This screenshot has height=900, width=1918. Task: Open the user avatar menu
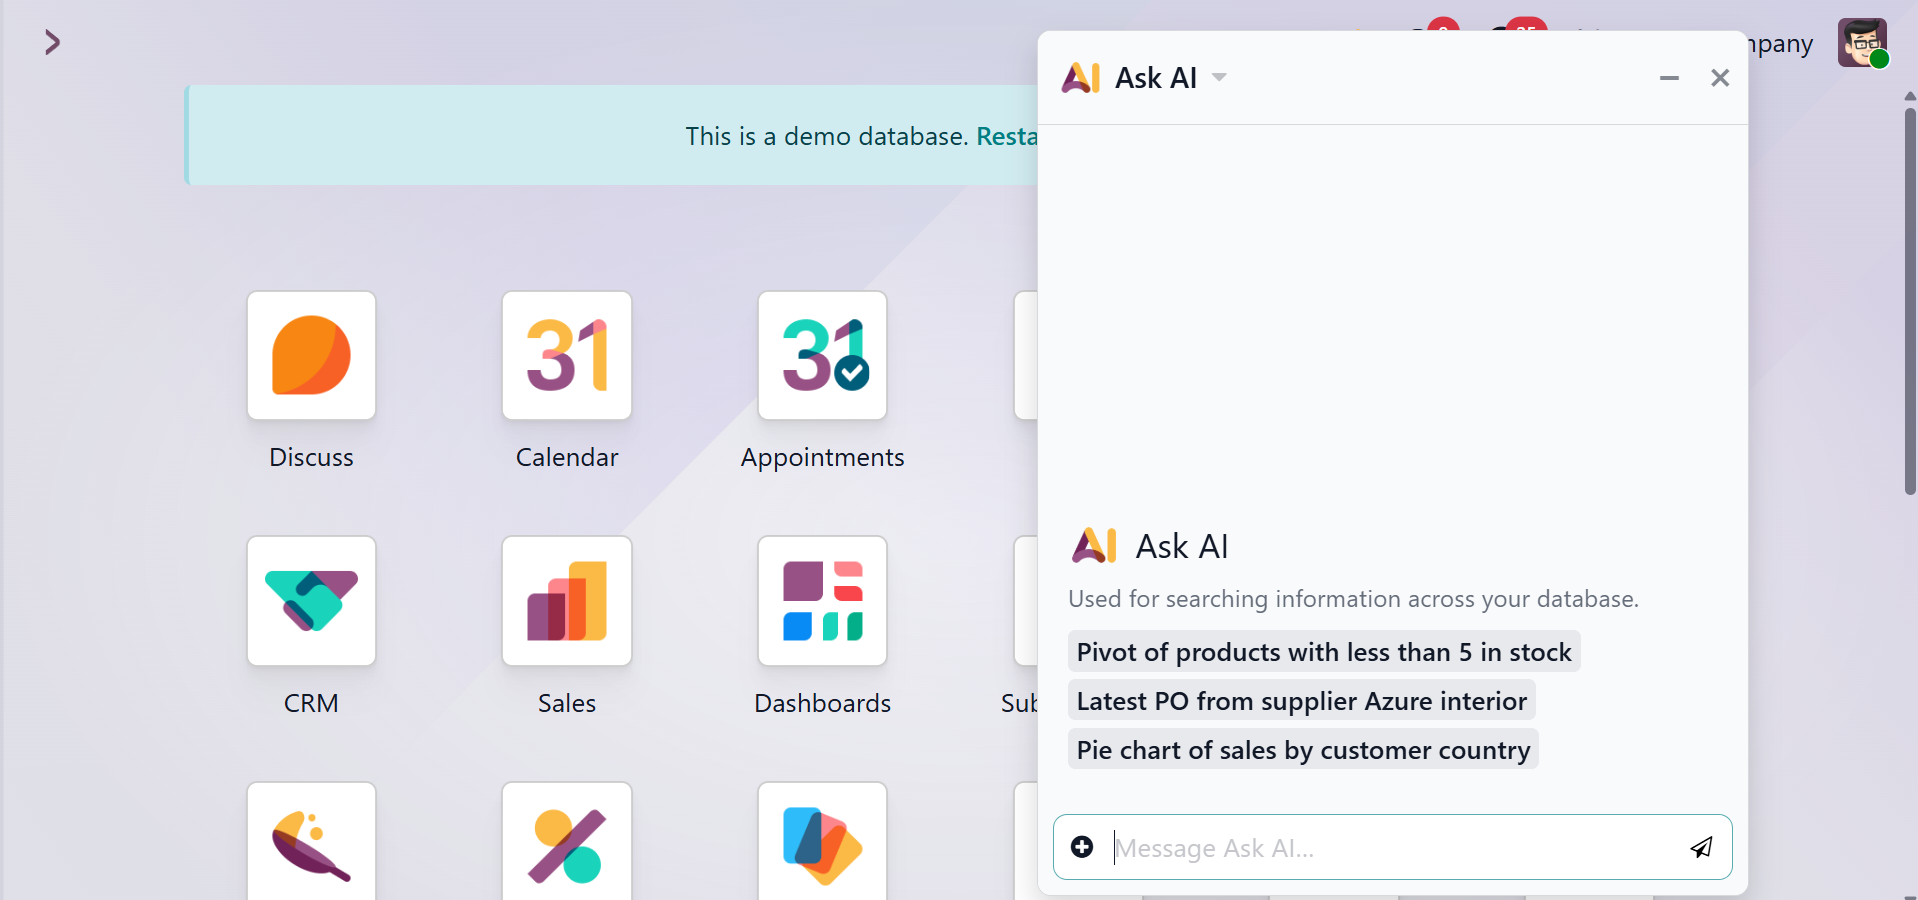(1862, 43)
